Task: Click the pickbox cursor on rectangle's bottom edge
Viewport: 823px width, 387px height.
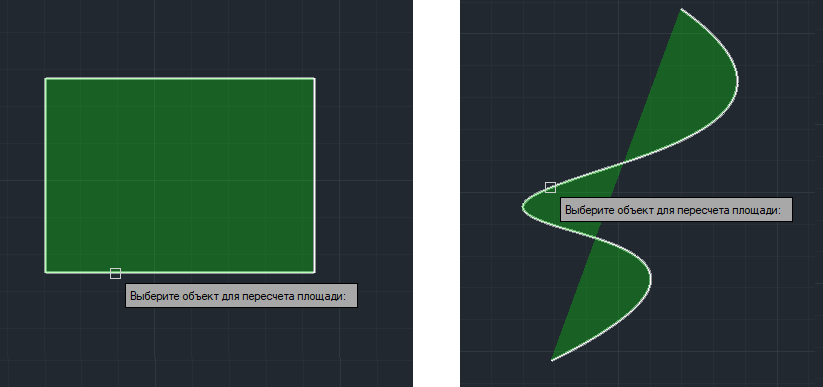Action: [115, 273]
